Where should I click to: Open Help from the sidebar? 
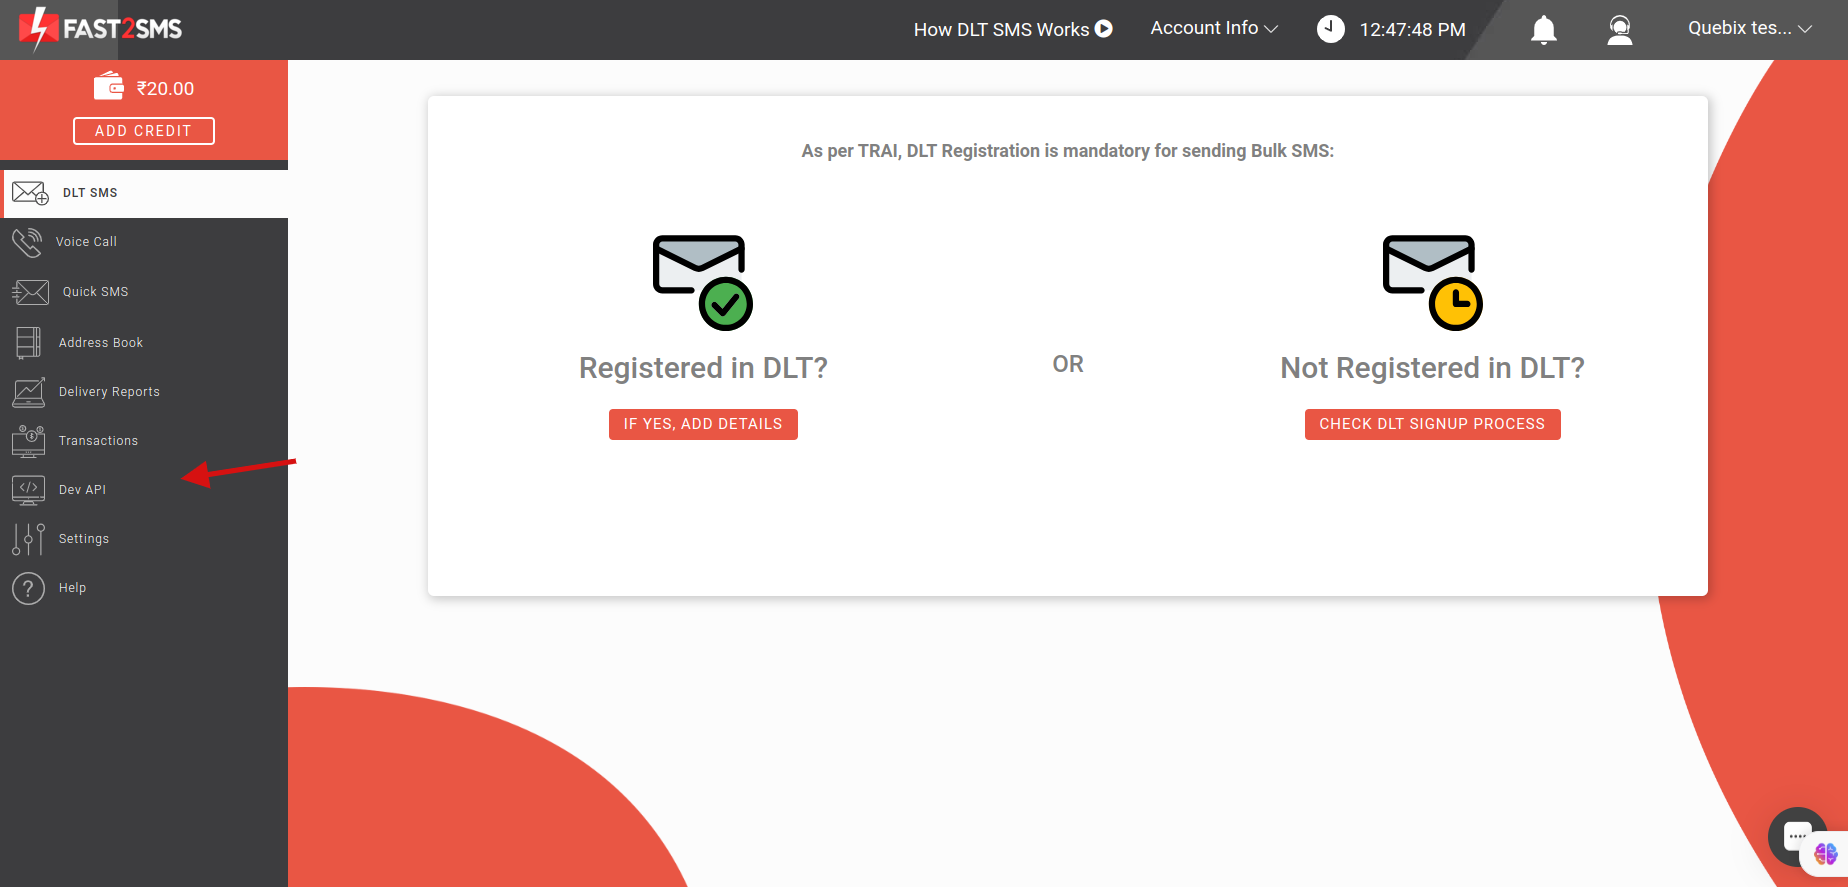point(144,588)
